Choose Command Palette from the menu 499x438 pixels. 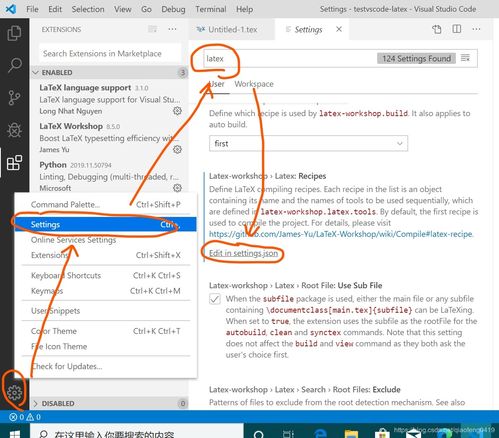point(106,204)
